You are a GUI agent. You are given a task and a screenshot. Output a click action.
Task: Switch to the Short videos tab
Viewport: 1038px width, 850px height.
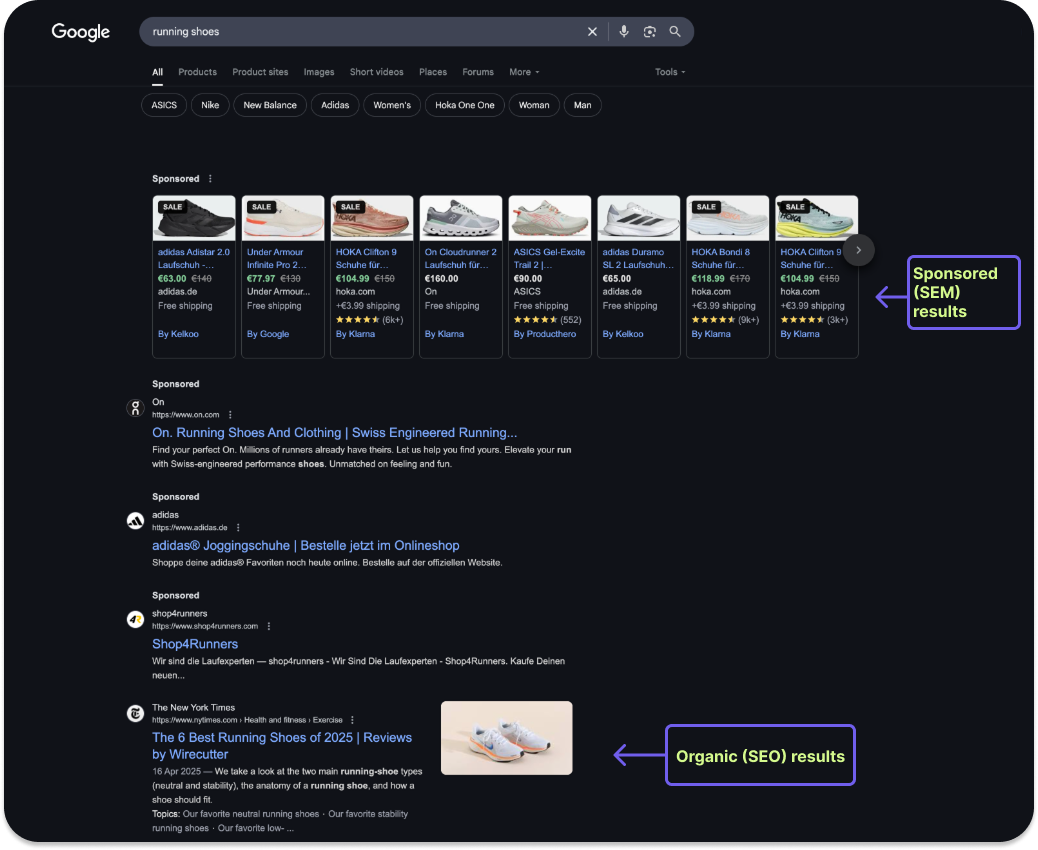tap(377, 72)
